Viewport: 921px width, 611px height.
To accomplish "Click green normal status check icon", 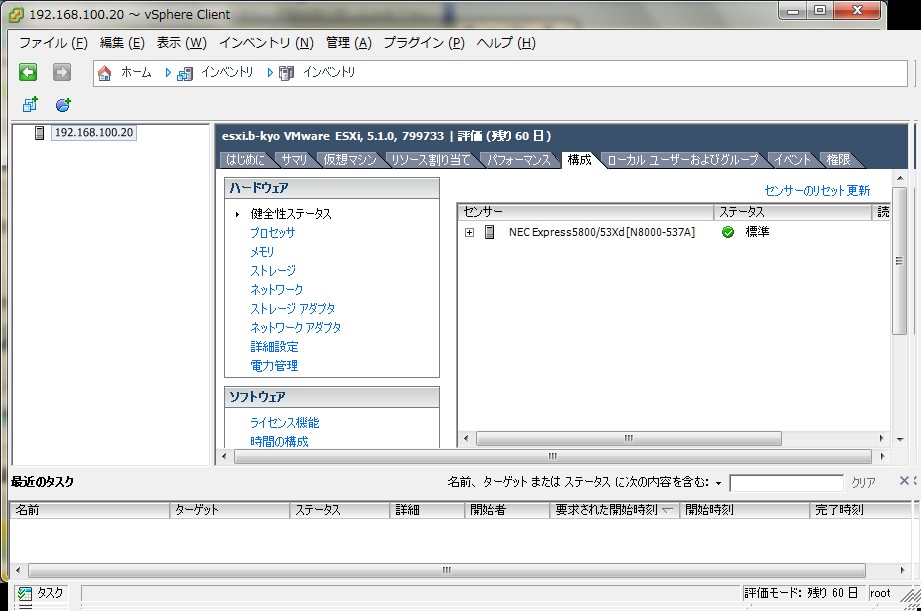I will click(x=728, y=232).
